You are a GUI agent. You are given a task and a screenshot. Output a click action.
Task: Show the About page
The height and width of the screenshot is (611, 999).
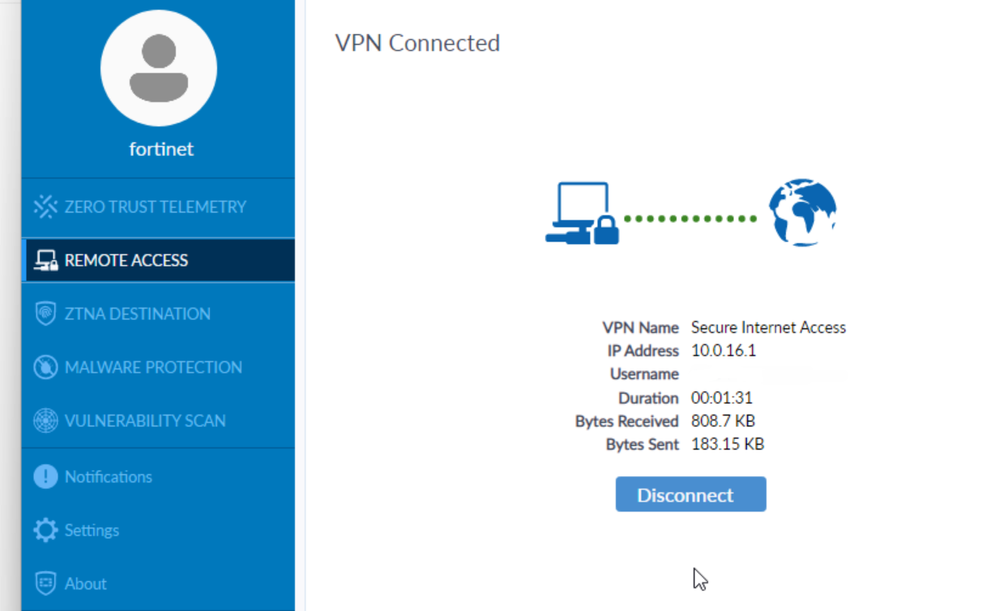pyautogui.click(x=86, y=584)
